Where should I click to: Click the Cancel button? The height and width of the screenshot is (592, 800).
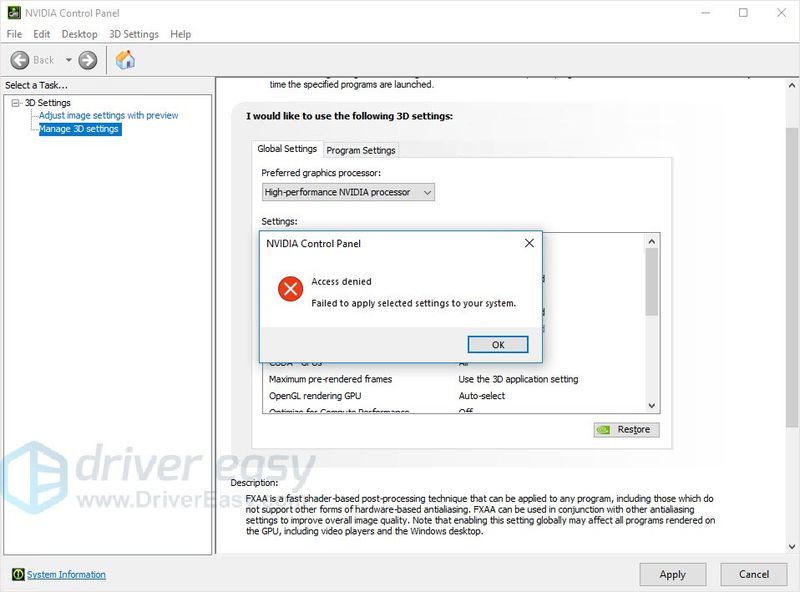tap(754, 575)
